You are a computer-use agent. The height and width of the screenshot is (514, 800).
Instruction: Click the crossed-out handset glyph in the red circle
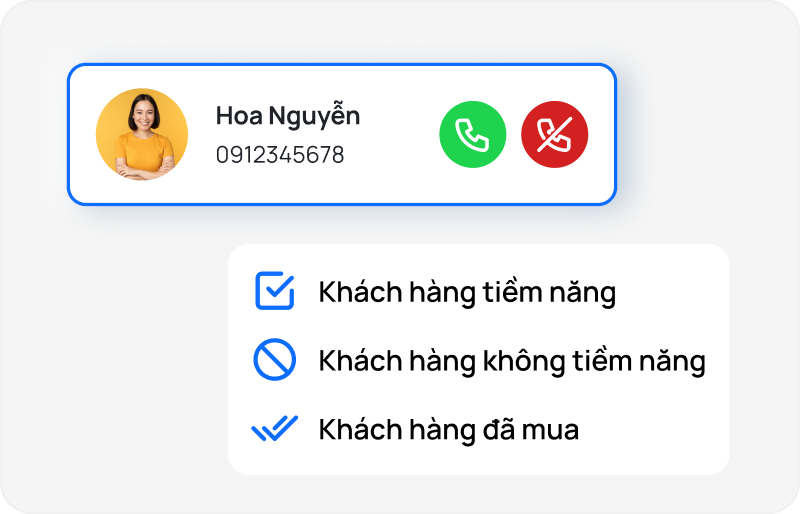(x=555, y=135)
